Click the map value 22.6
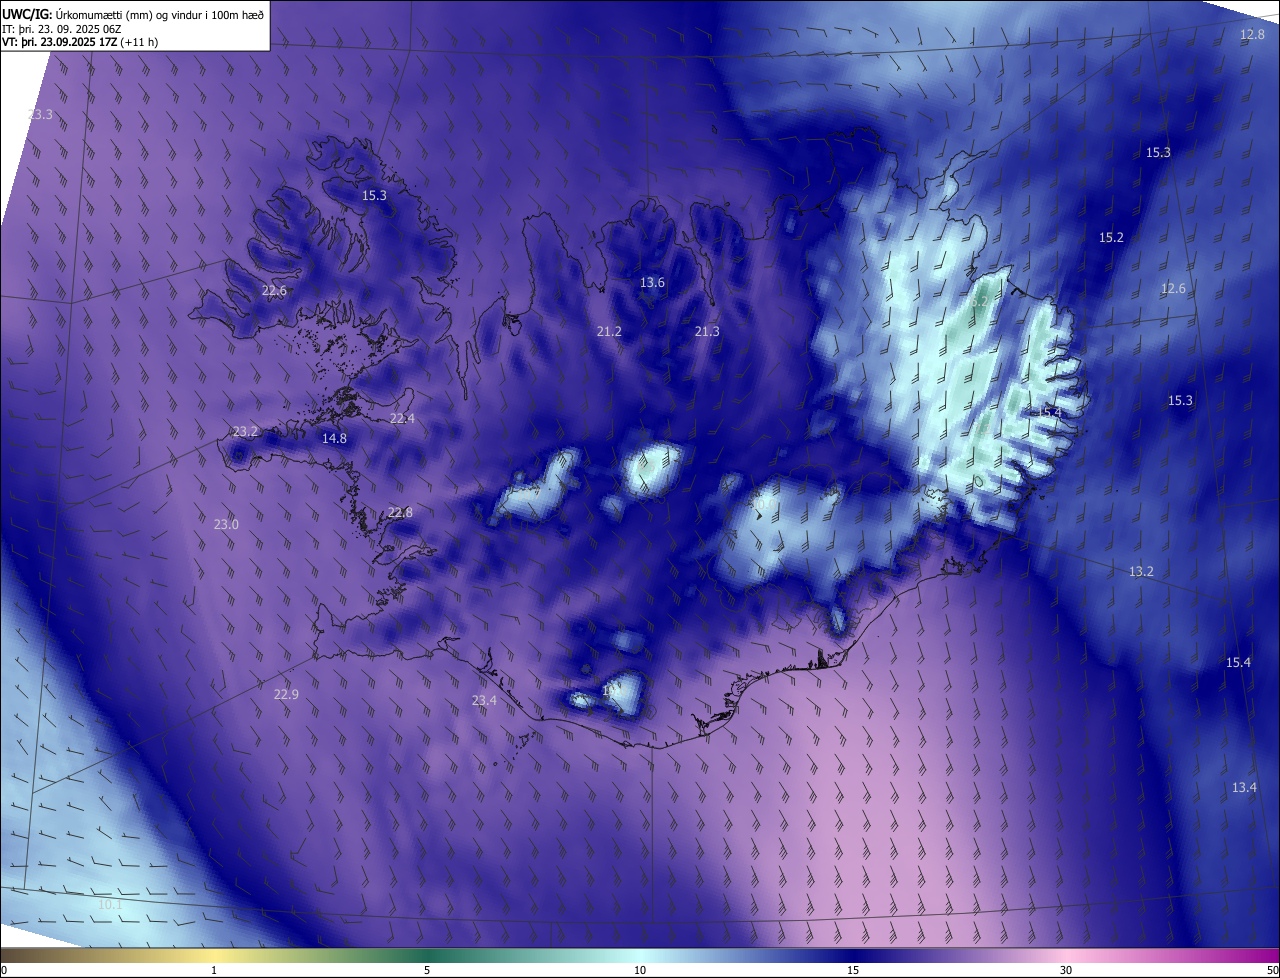The height and width of the screenshot is (978, 1280). (x=274, y=291)
